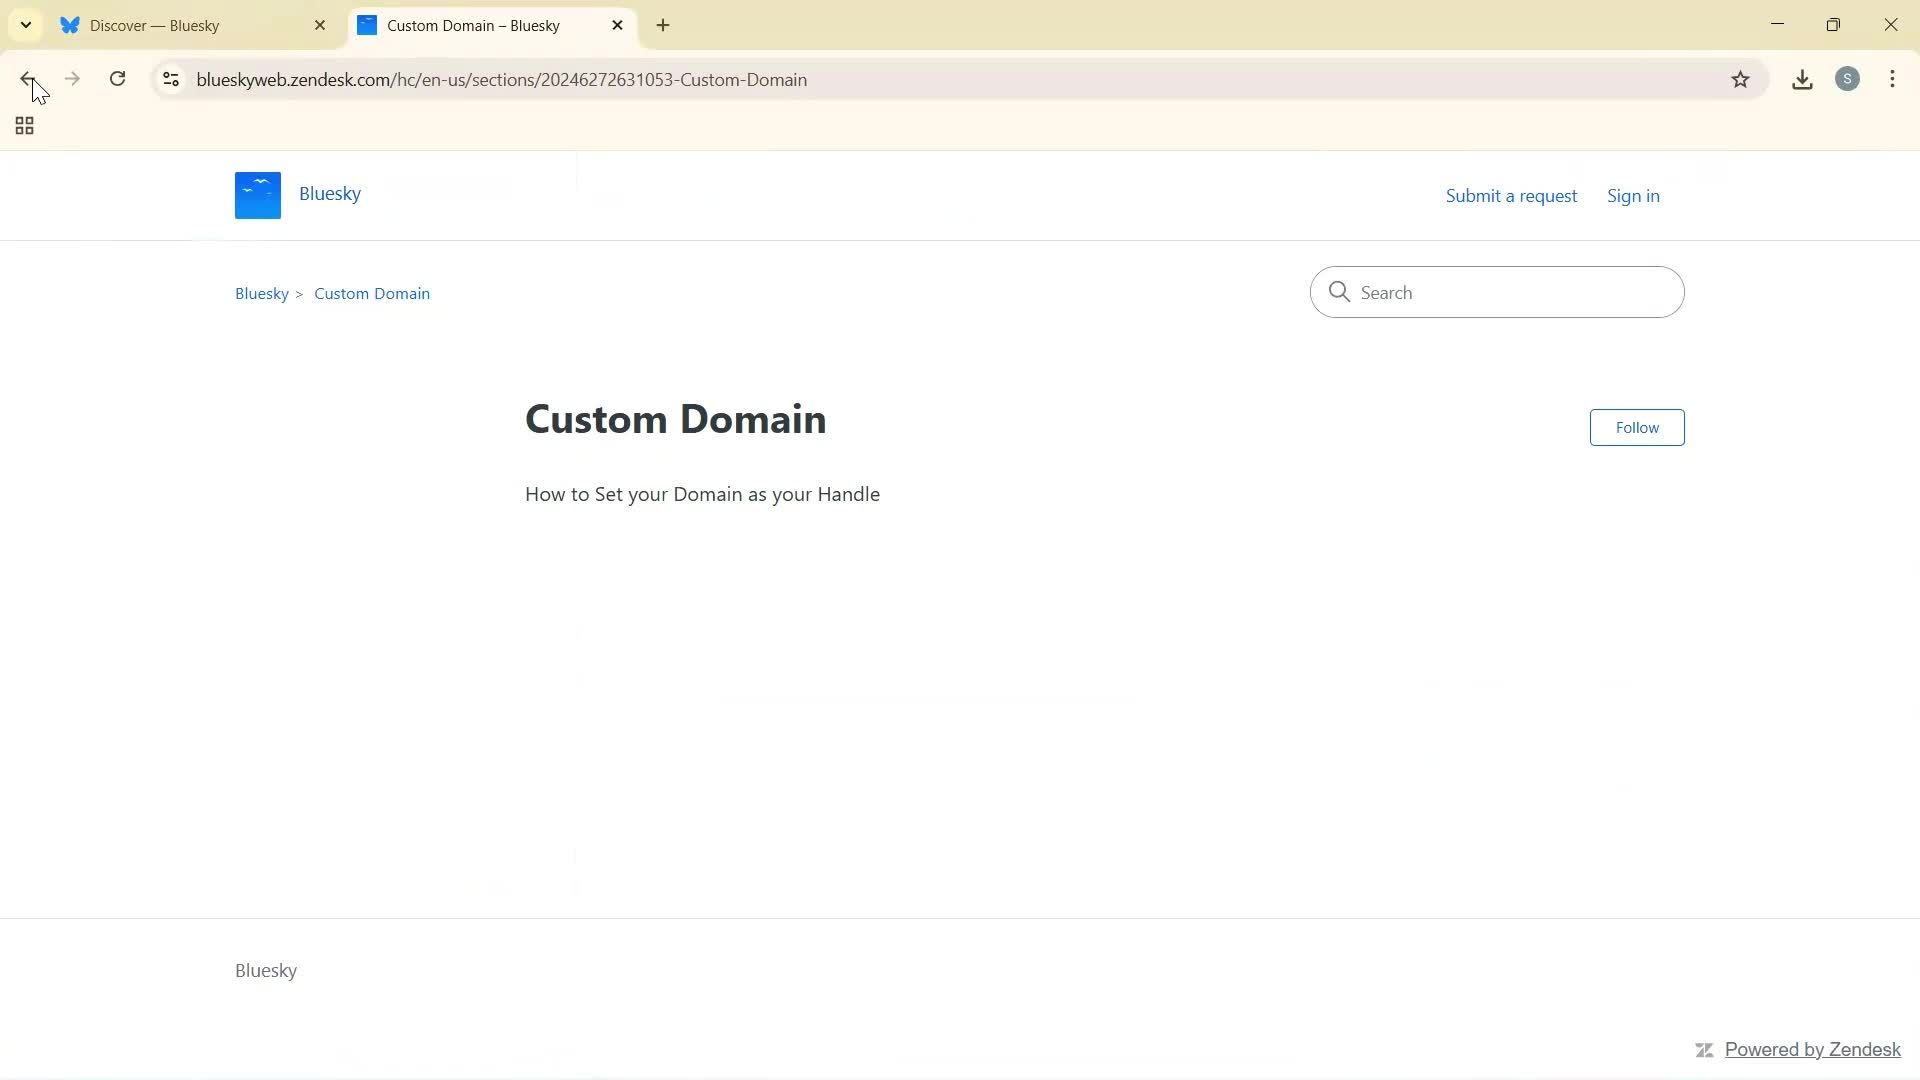Click inside the Search input field

pyautogui.click(x=1495, y=292)
